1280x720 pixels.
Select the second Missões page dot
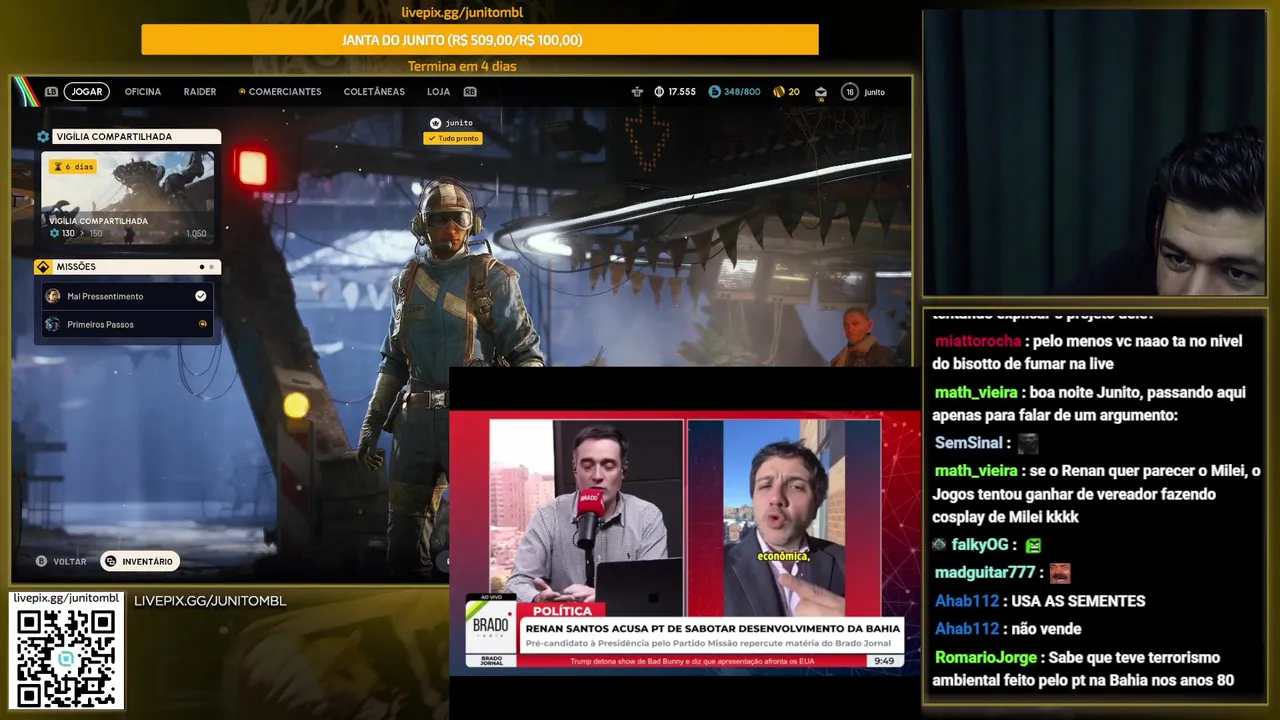(211, 267)
